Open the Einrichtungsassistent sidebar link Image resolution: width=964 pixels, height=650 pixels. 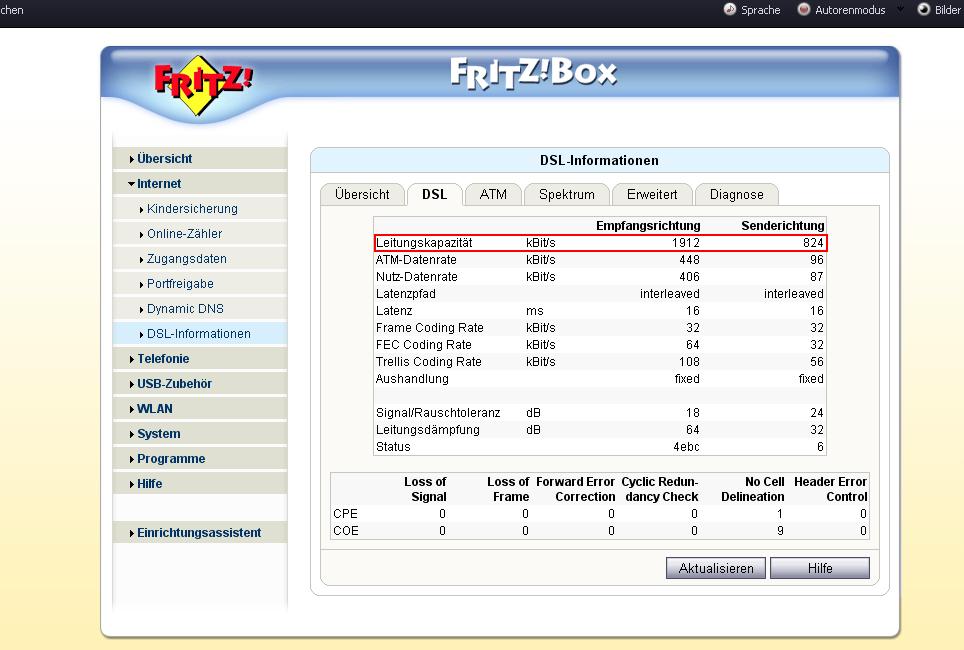click(199, 533)
